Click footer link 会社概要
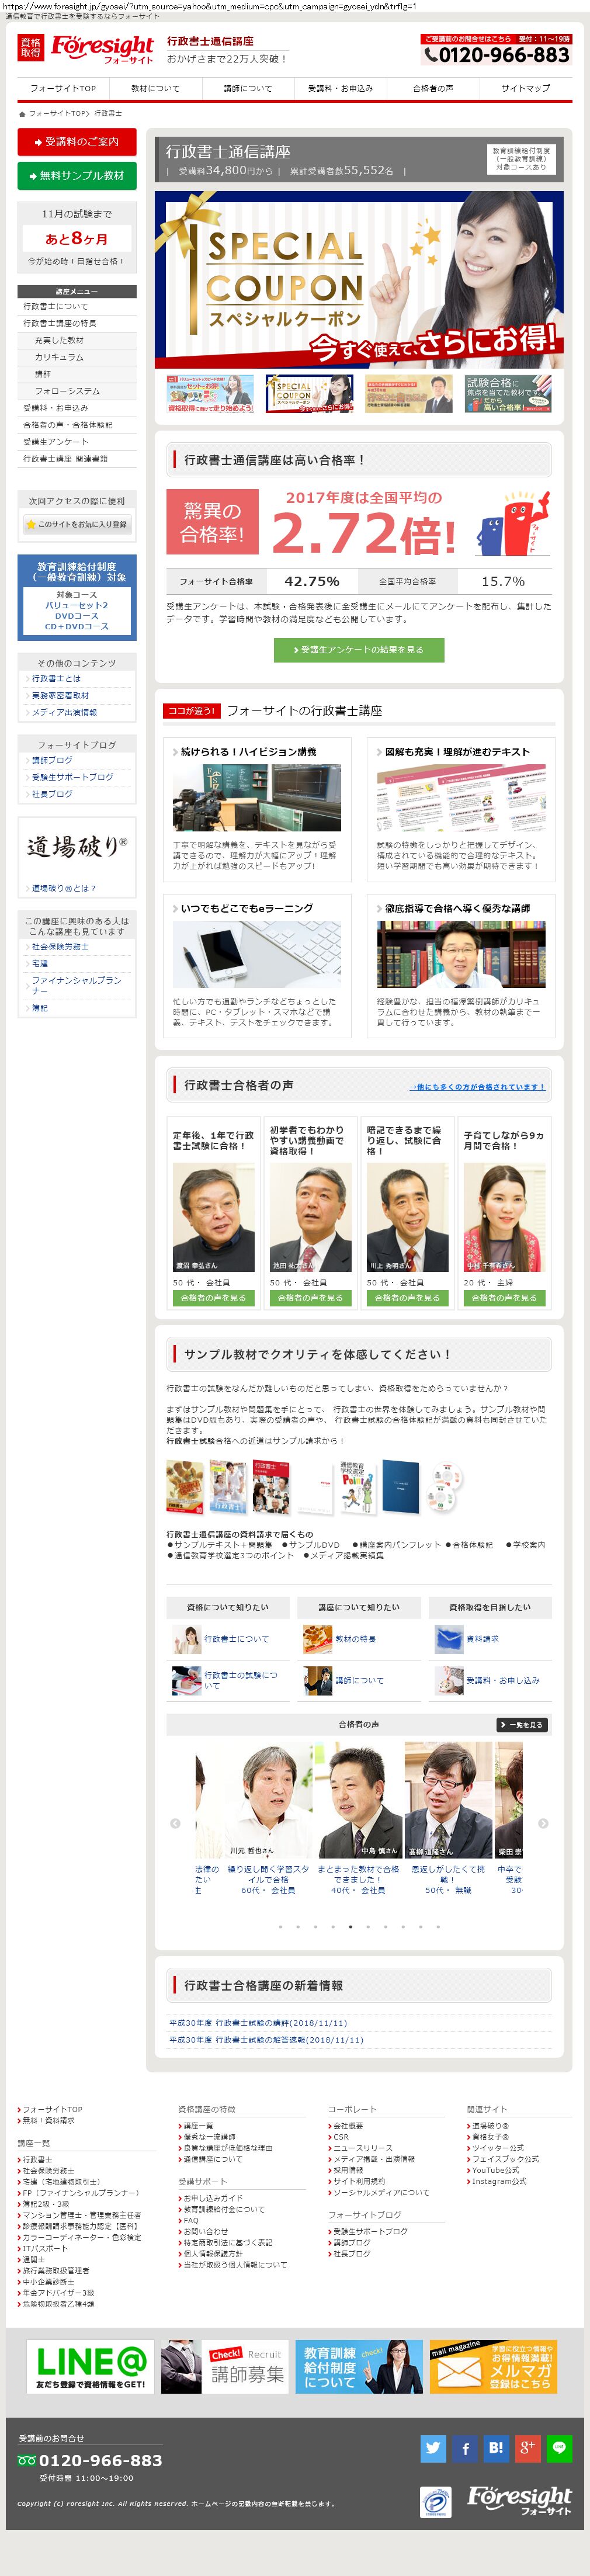 [x=348, y=2126]
